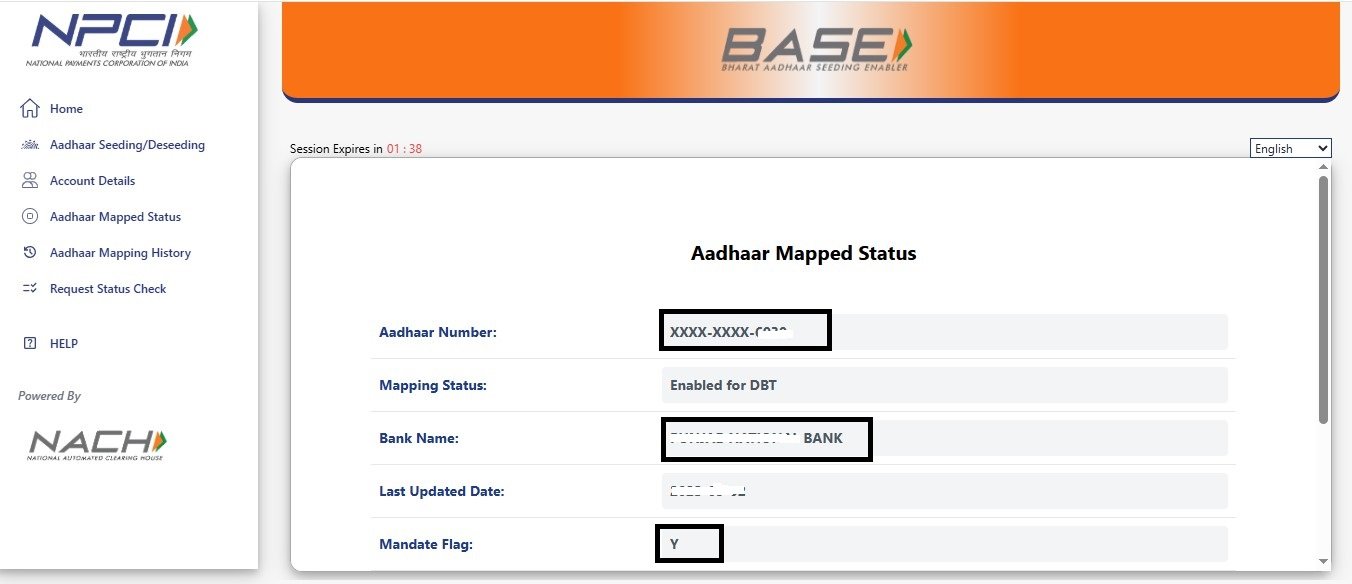Click the Request Status Check list icon
Image resolution: width=1352 pixels, height=584 pixels.
[30, 288]
